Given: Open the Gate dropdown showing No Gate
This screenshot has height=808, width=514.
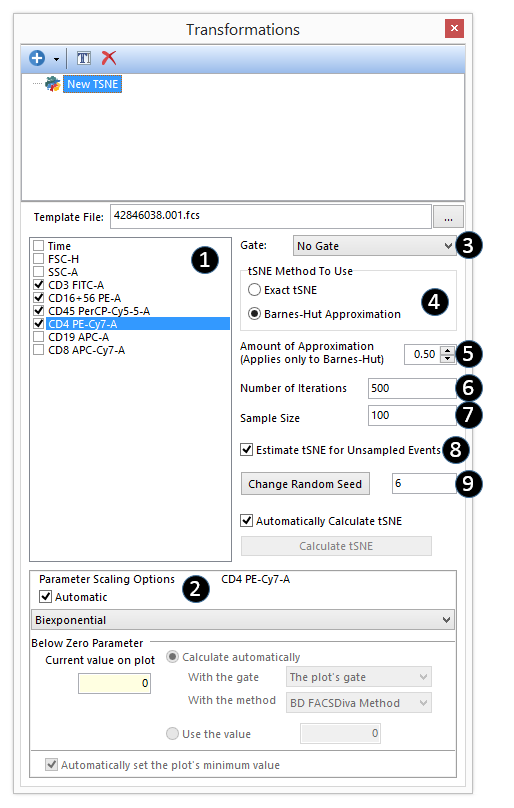Looking at the screenshot, I should (374, 246).
